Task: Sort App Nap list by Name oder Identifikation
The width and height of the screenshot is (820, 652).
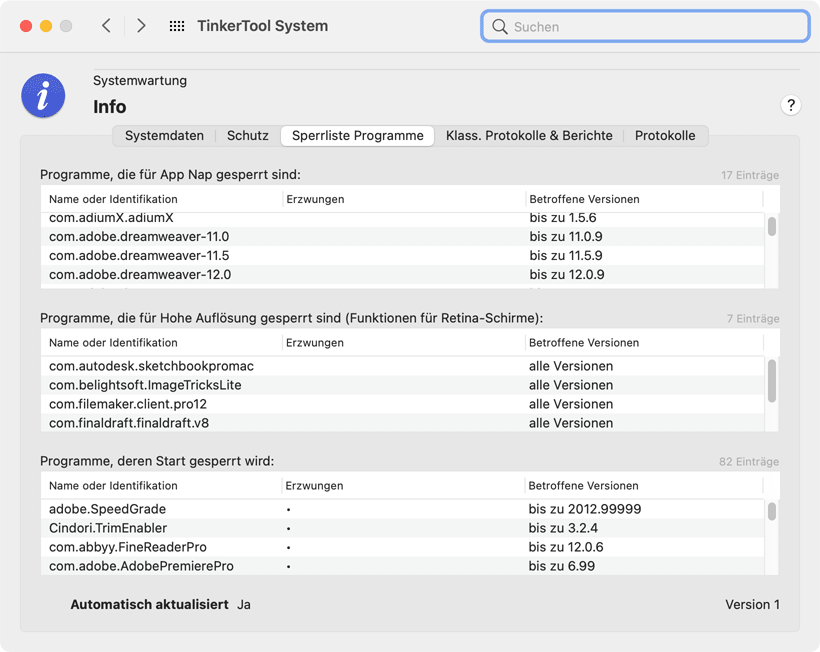Action: tap(162, 199)
